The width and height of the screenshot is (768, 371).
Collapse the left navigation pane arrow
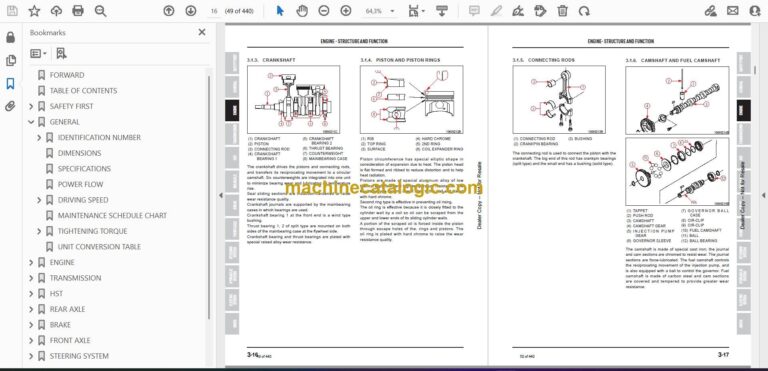pos(220,195)
